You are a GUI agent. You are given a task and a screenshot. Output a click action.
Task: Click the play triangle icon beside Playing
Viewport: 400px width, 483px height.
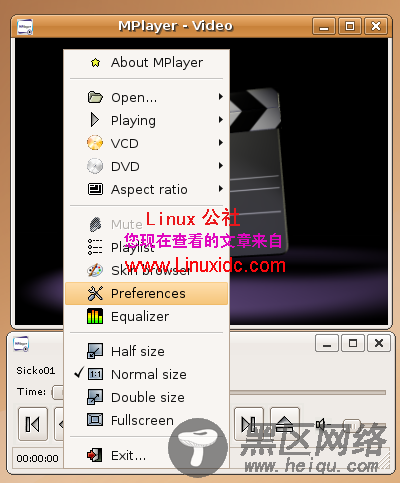click(95, 120)
